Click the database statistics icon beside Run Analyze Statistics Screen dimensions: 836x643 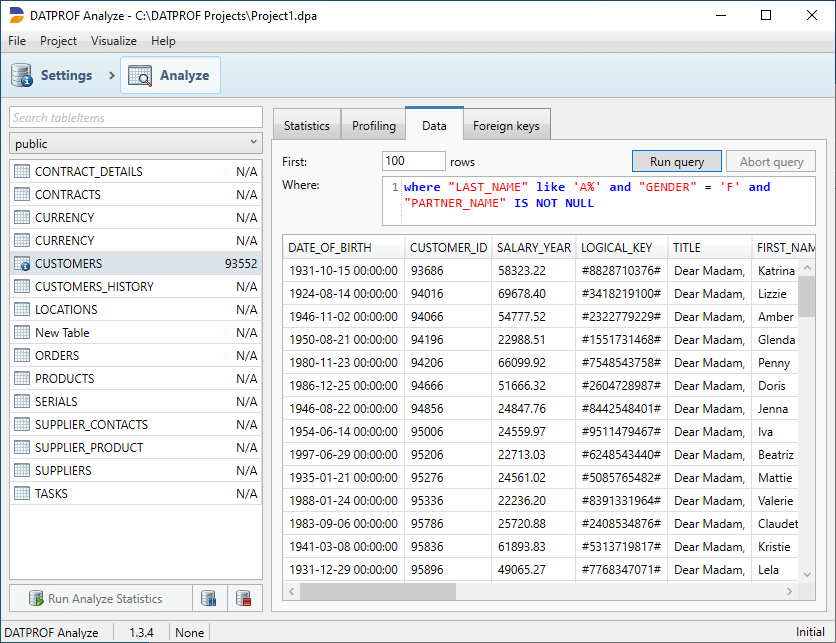(209, 598)
